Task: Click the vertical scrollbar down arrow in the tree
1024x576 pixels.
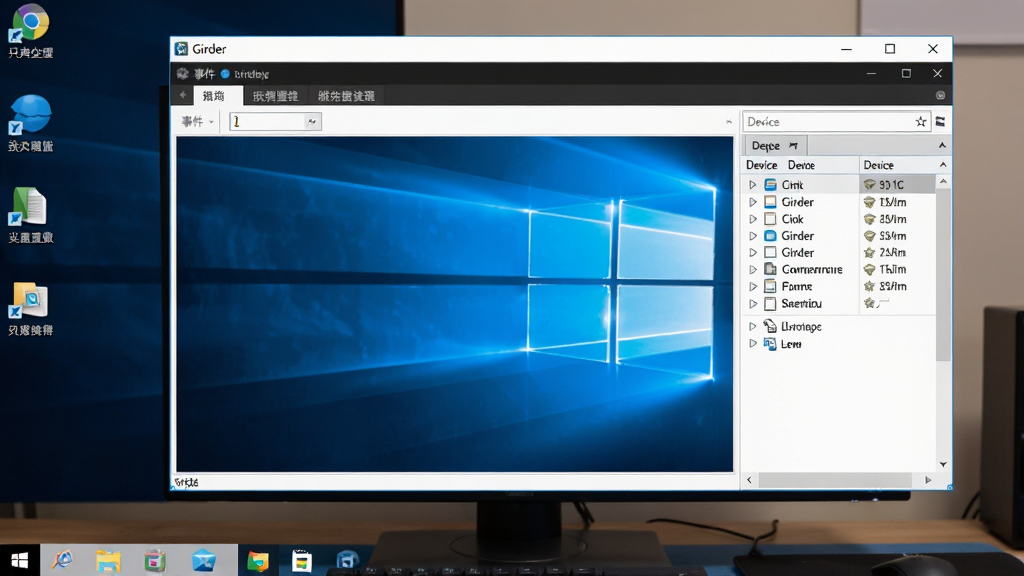Action: [943, 464]
